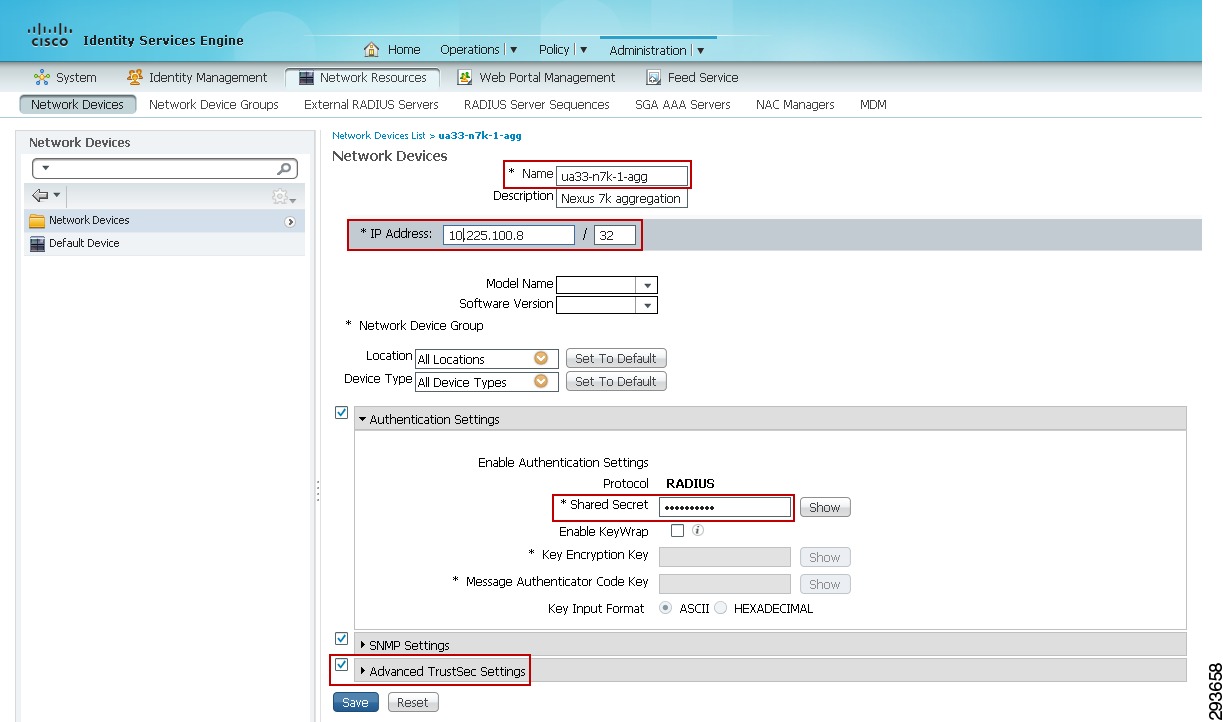Click the search magnifier in left panel
This screenshot has height=722, width=1223.
285,169
